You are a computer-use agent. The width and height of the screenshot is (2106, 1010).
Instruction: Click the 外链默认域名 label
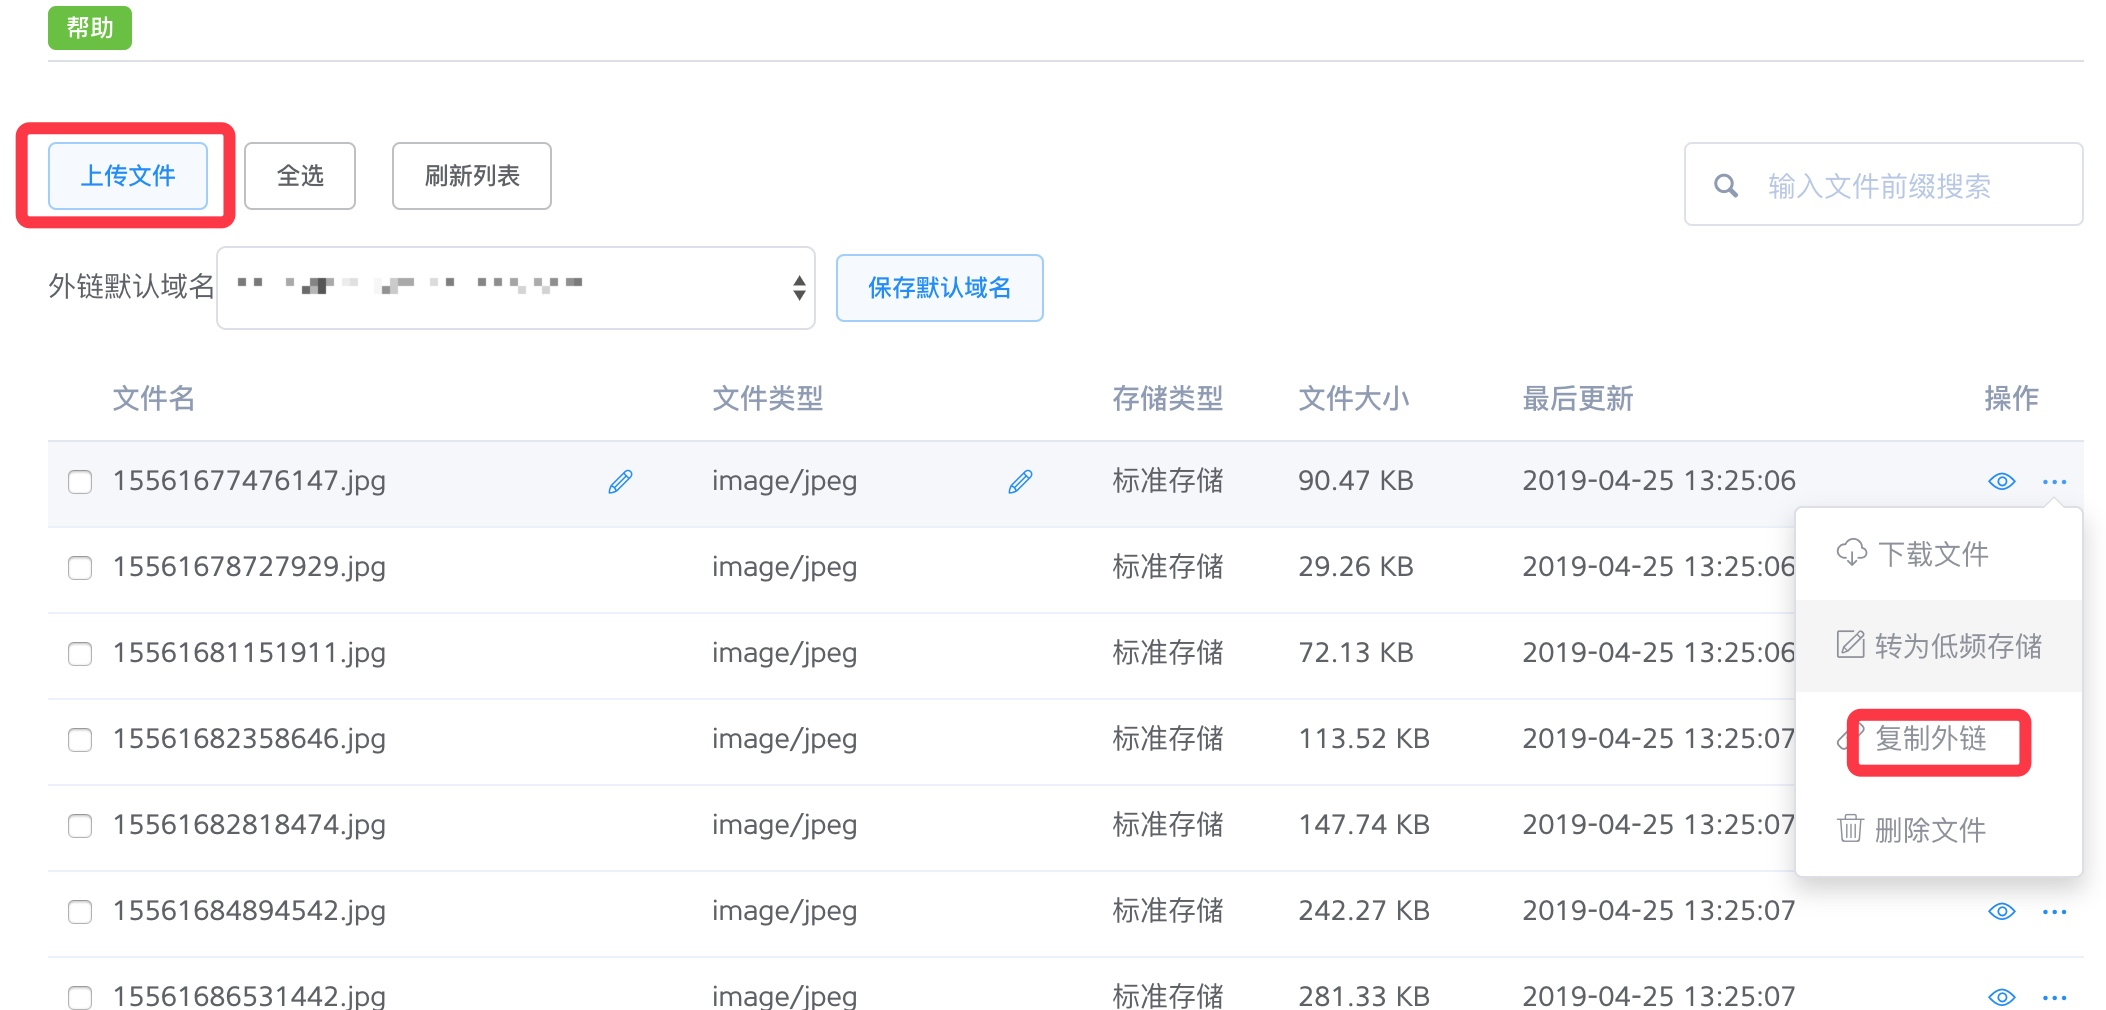point(132,288)
